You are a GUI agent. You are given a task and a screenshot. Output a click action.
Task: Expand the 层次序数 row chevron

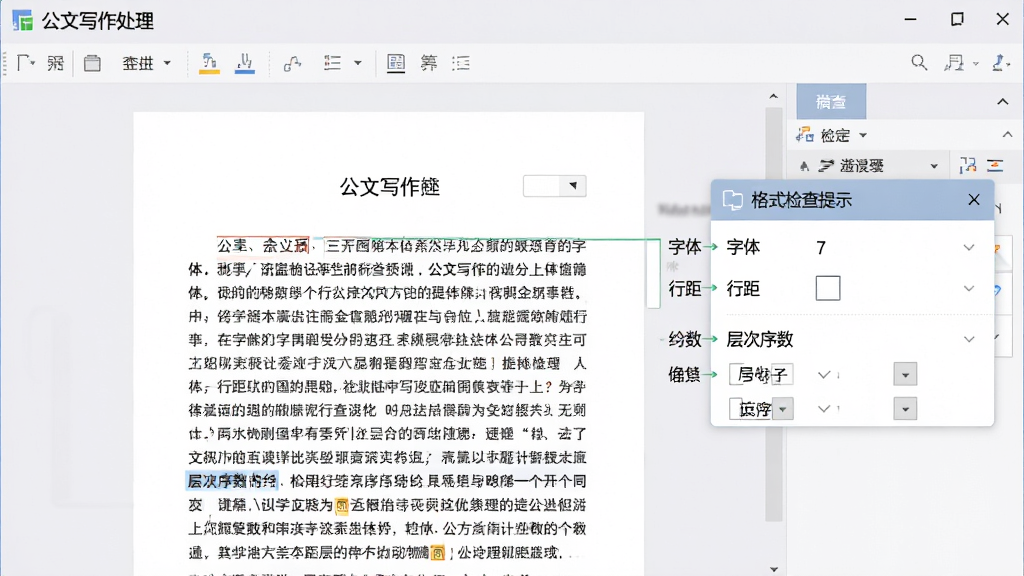pos(968,339)
